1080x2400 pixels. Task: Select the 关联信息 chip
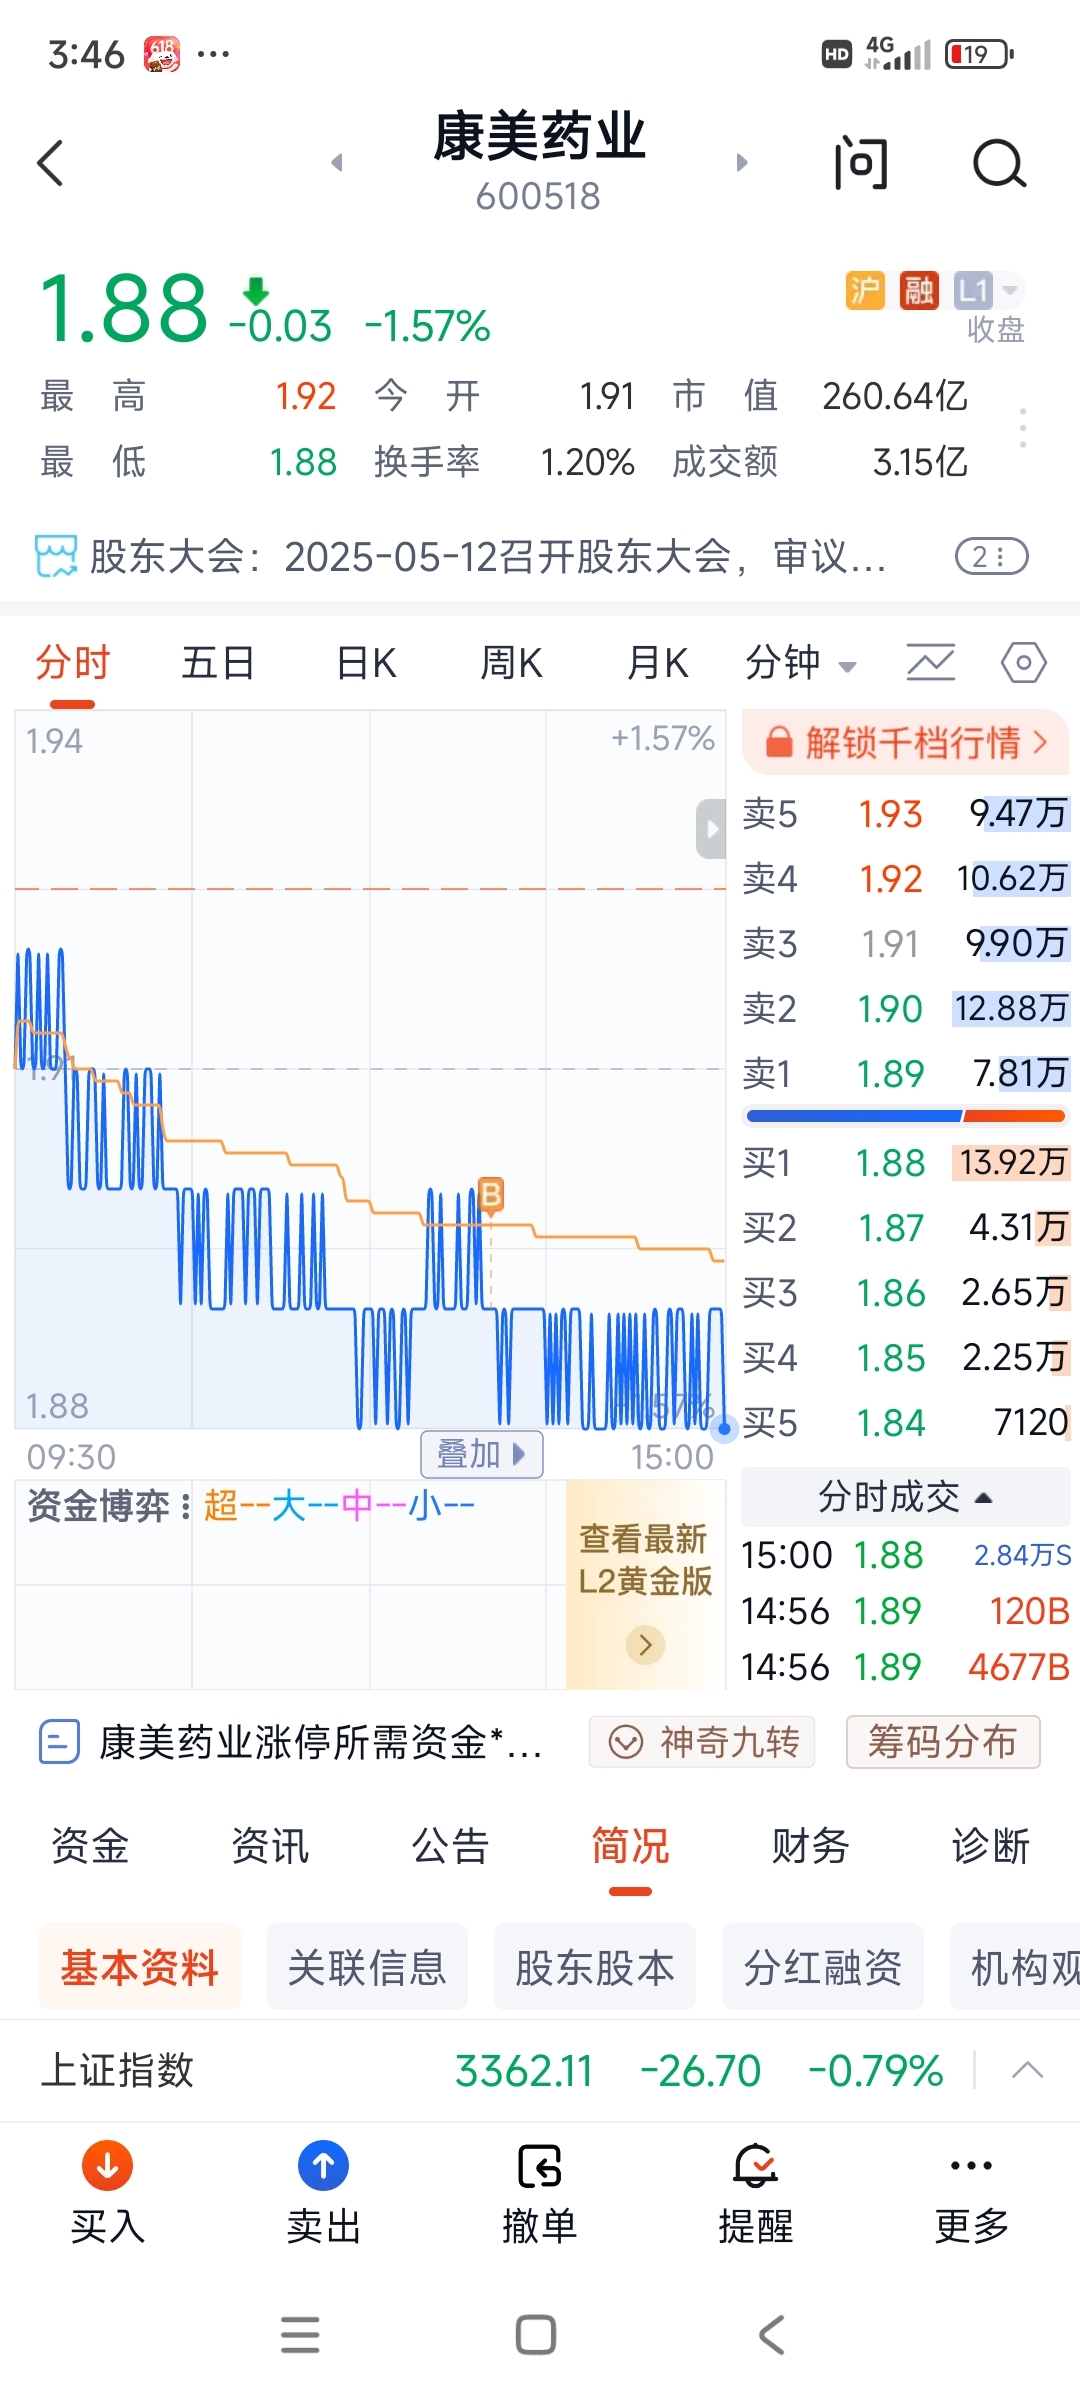pos(367,1967)
